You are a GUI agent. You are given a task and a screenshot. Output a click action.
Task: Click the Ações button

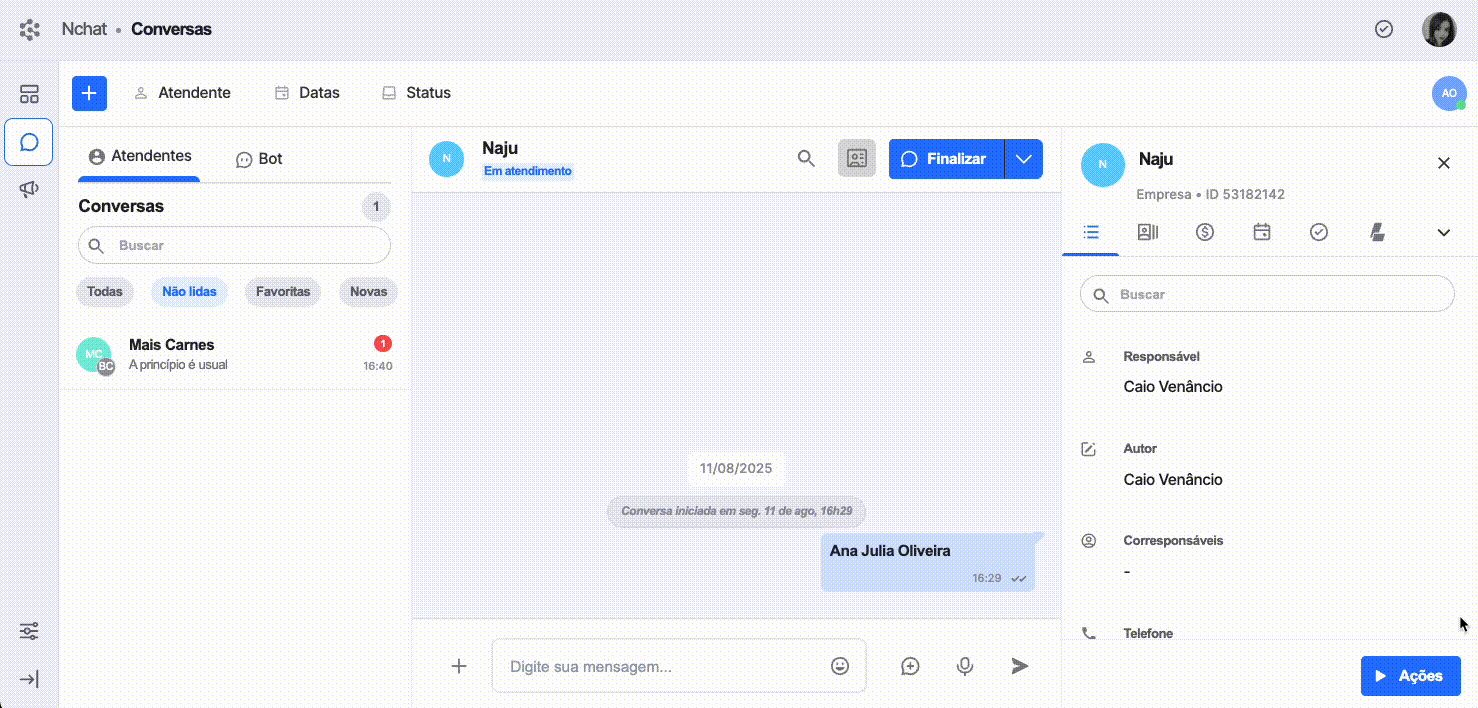(1411, 676)
